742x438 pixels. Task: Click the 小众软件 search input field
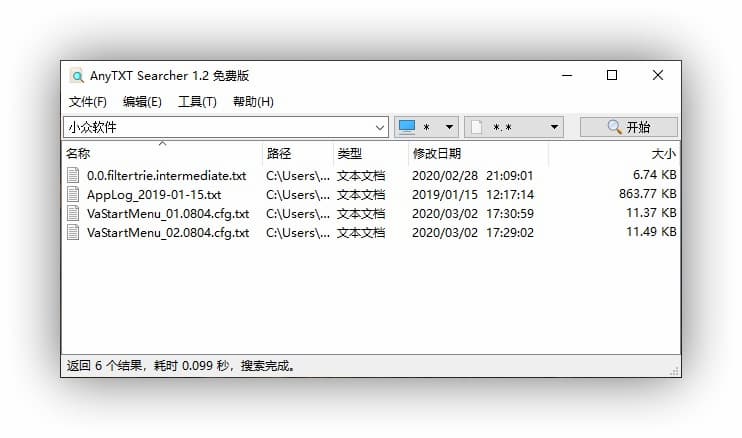220,127
